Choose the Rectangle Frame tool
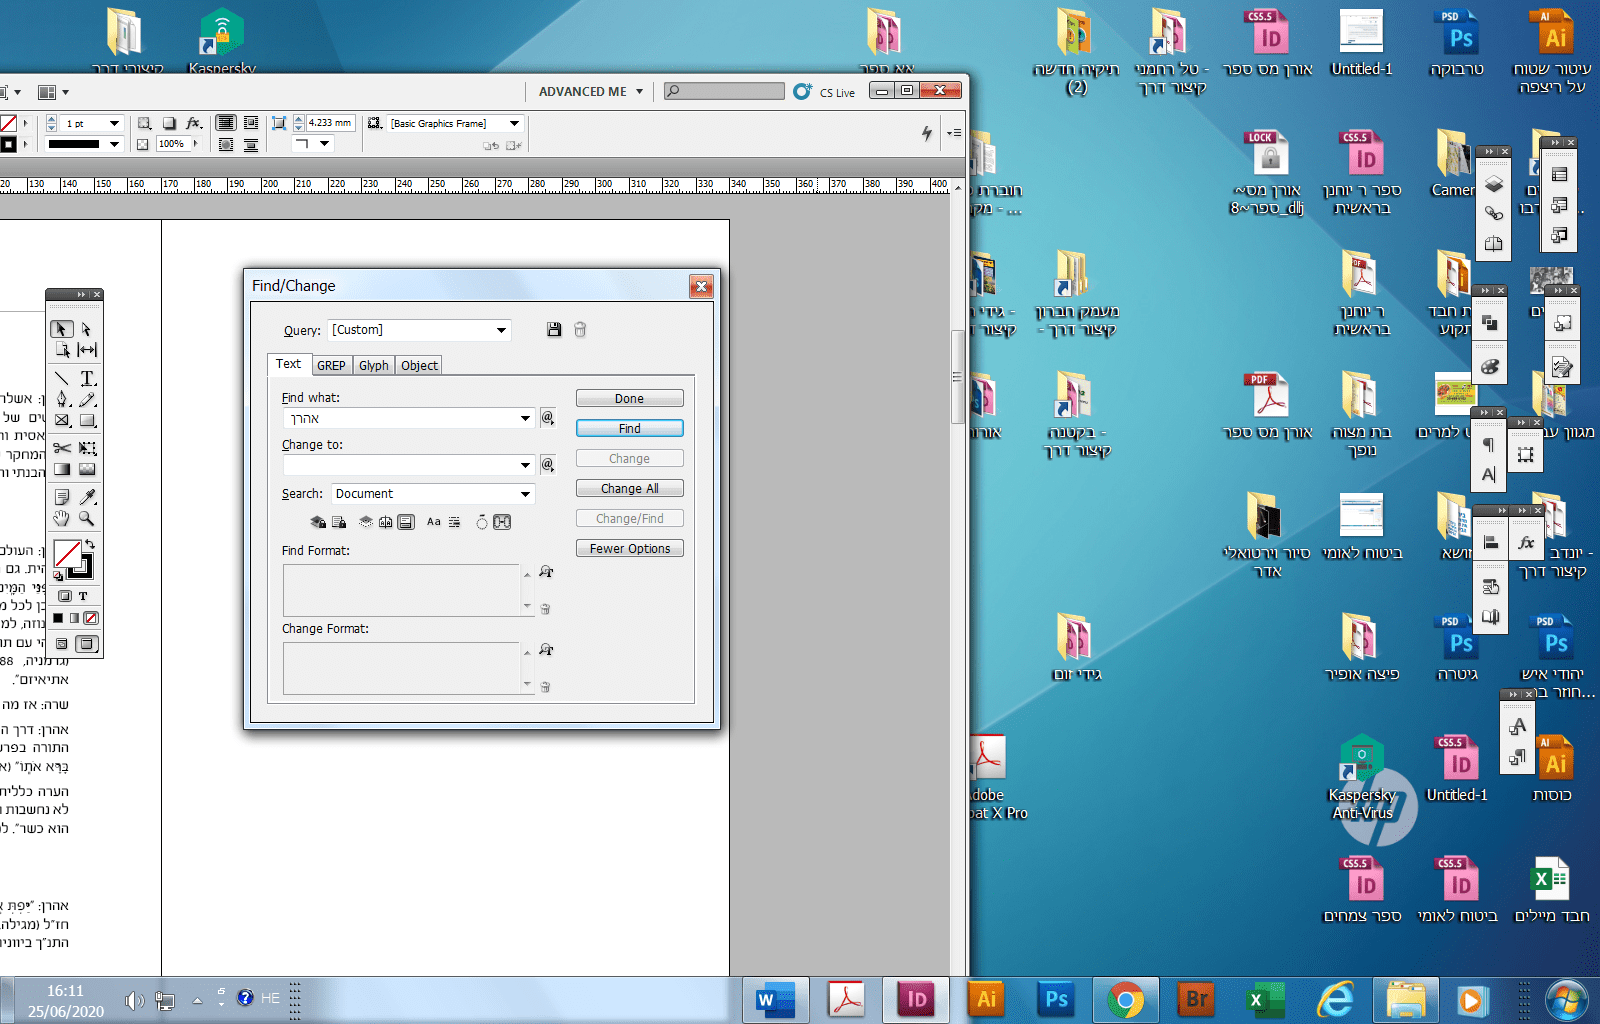This screenshot has width=1600, height=1024. [61, 420]
